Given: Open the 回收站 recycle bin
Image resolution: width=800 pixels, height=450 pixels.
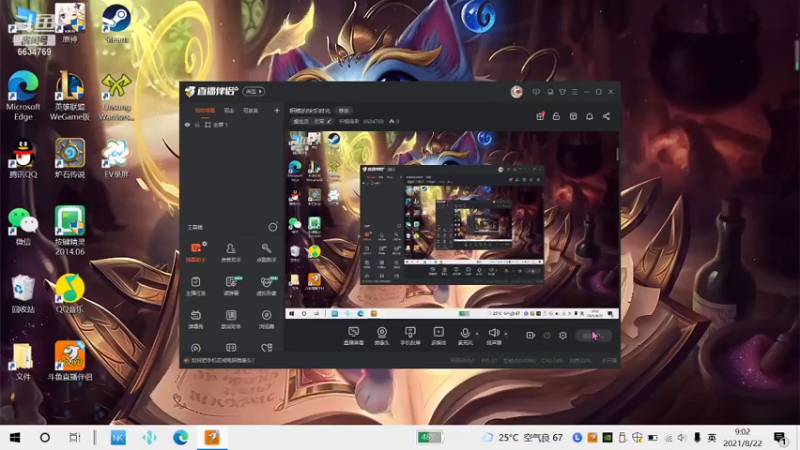Looking at the screenshot, I should [x=23, y=293].
